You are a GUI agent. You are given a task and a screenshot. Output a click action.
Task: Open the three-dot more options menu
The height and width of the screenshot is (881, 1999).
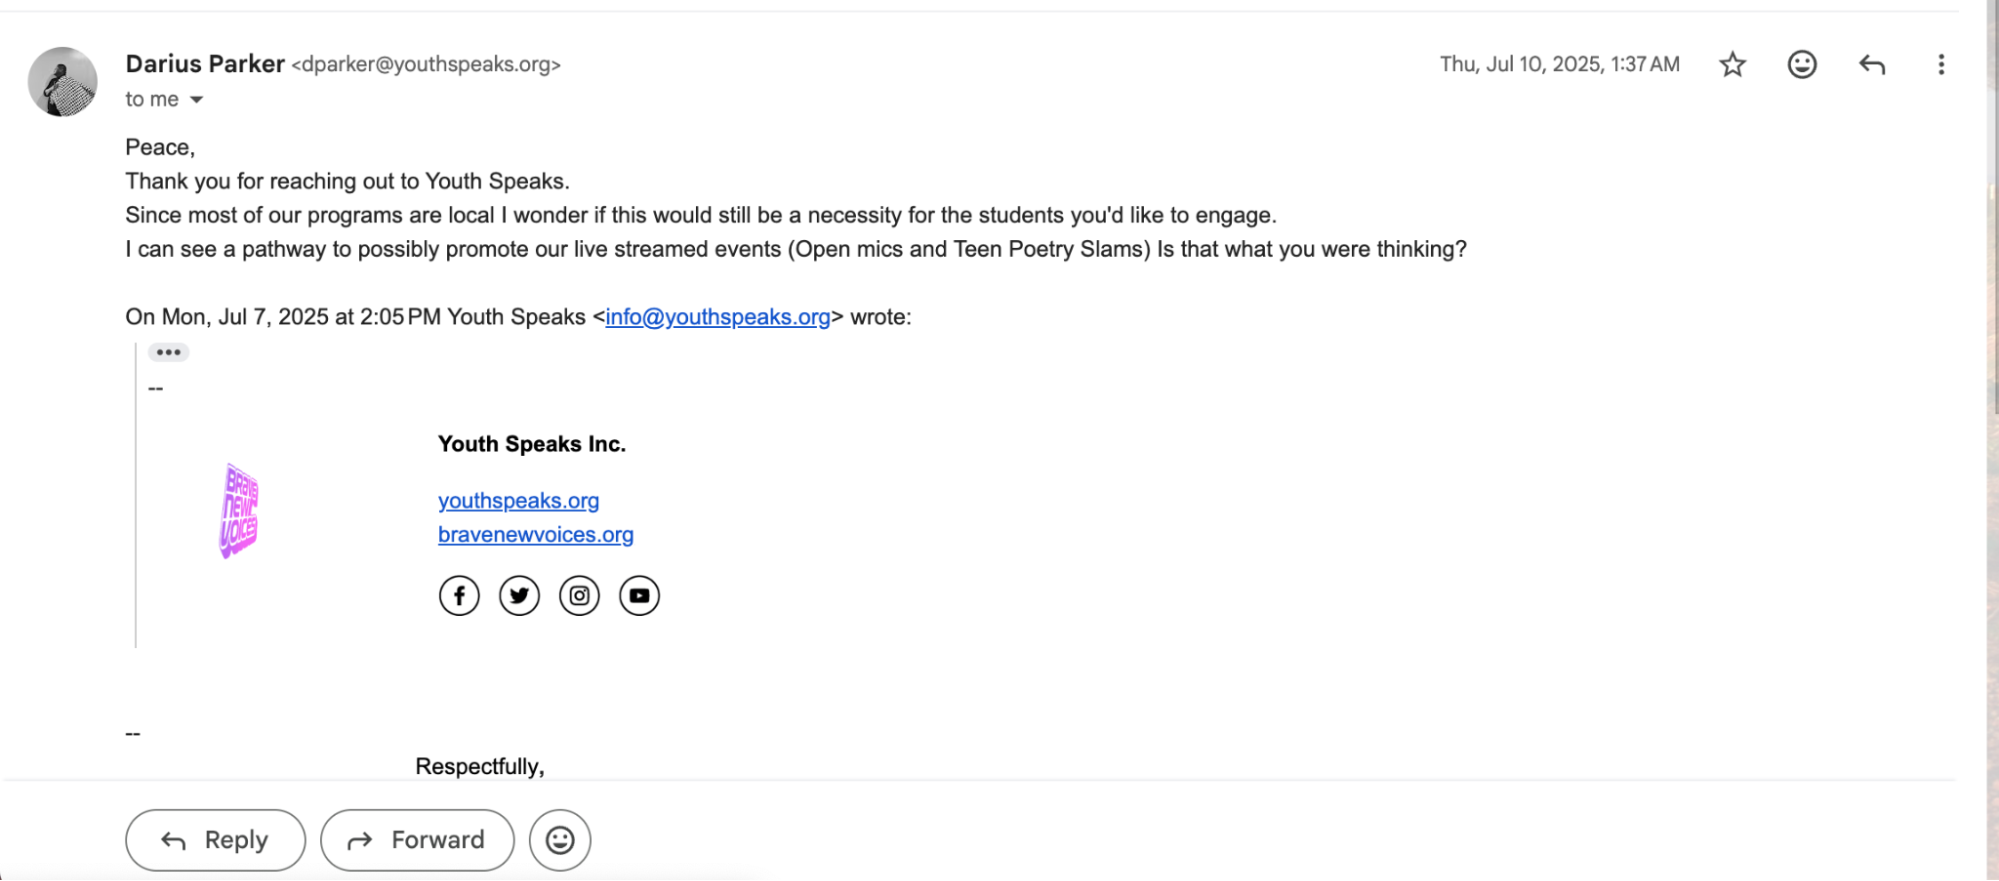(x=1941, y=65)
